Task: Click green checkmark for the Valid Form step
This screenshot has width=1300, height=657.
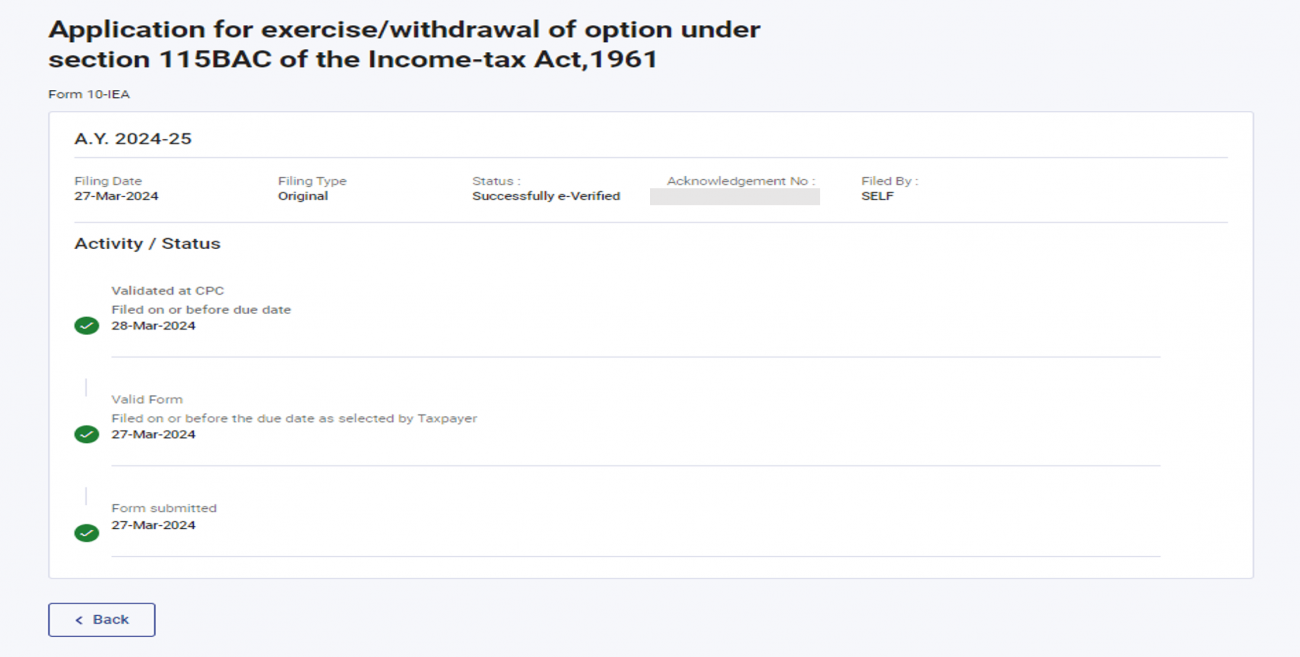Action: (x=87, y=434)
